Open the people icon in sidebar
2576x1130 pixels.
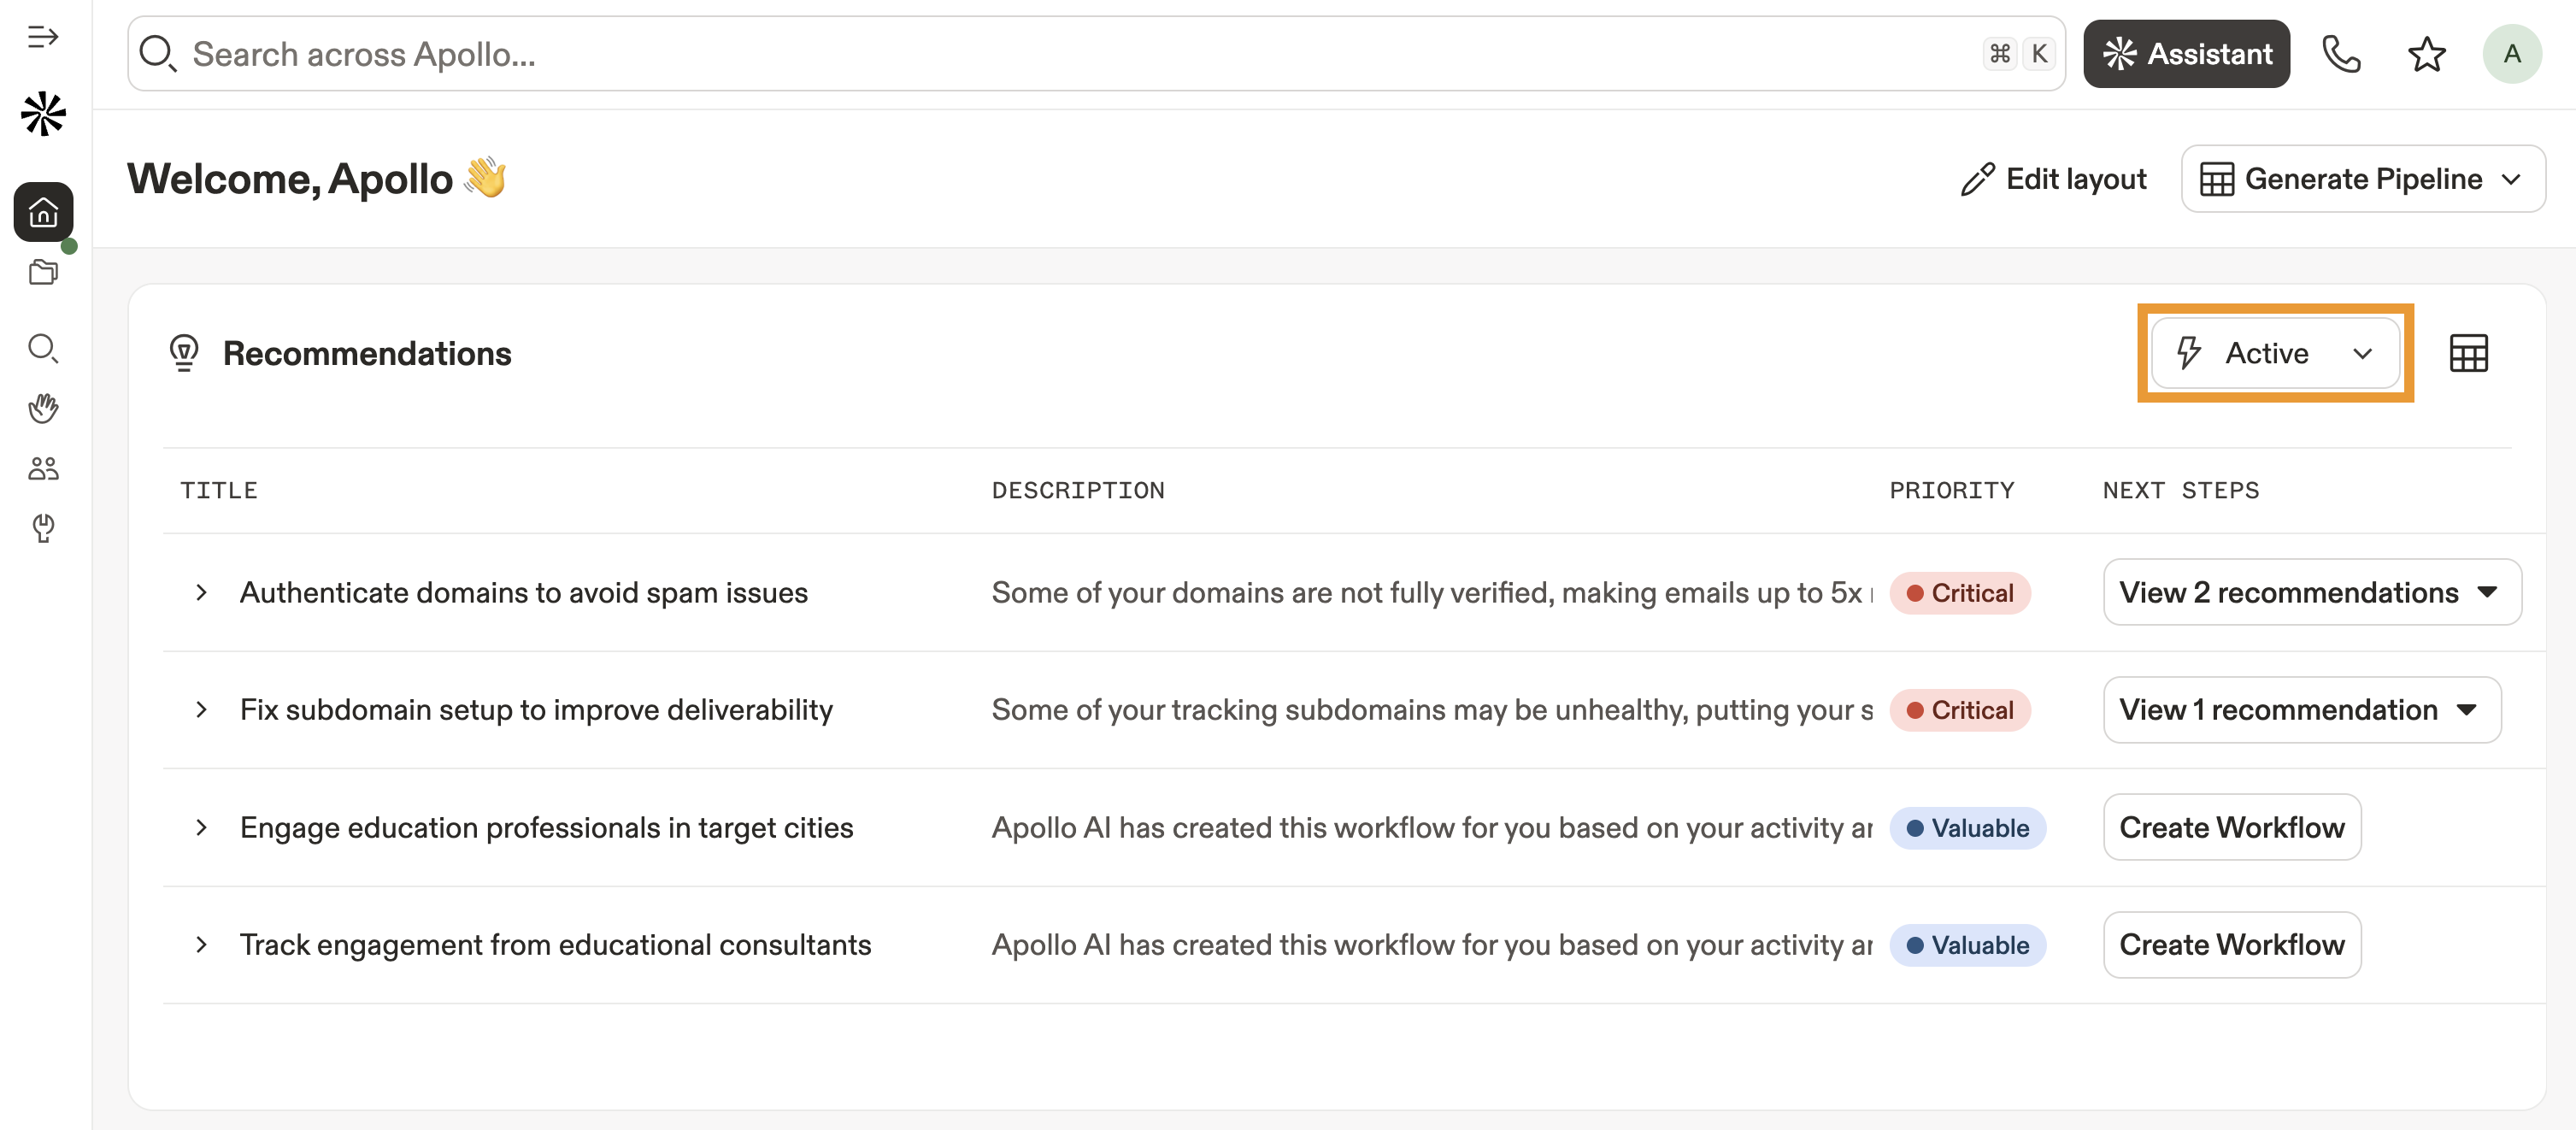coord(43,468)
